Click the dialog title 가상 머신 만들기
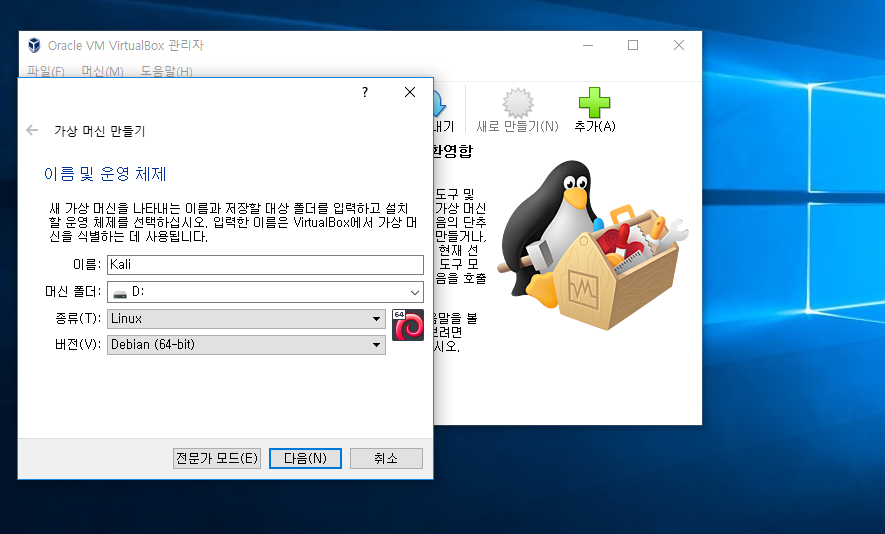 point(100,131)
